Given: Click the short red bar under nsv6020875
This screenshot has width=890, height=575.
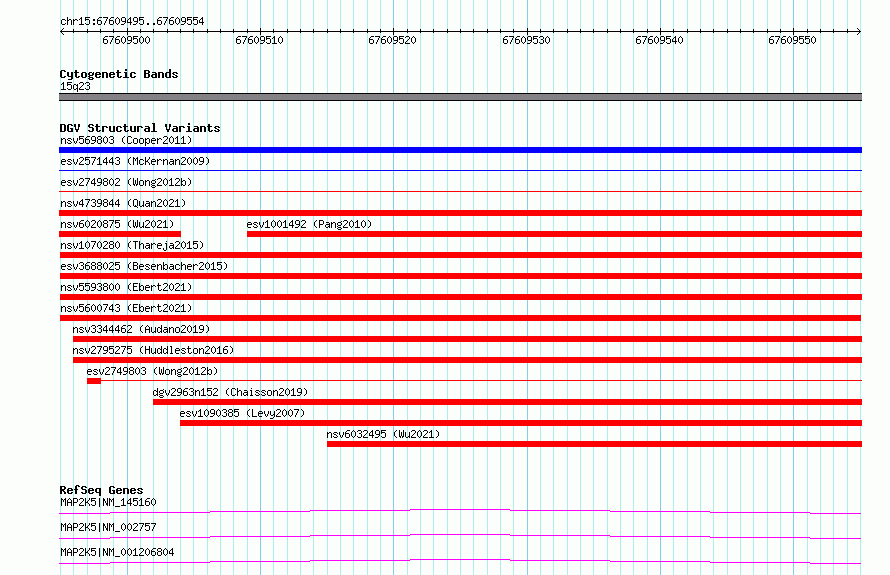Looking at the screenshot, I should point(120,234).
